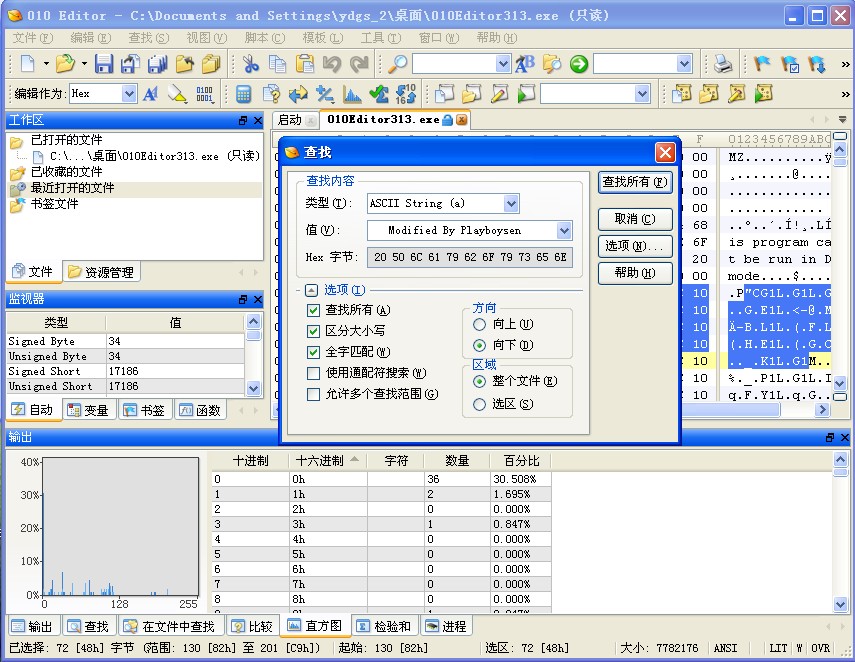The width and height of the screenshot is (855, 662).
Task: Select the 向上 (U) direction radio
Action: pyautogui.click(x=479, y=324)
